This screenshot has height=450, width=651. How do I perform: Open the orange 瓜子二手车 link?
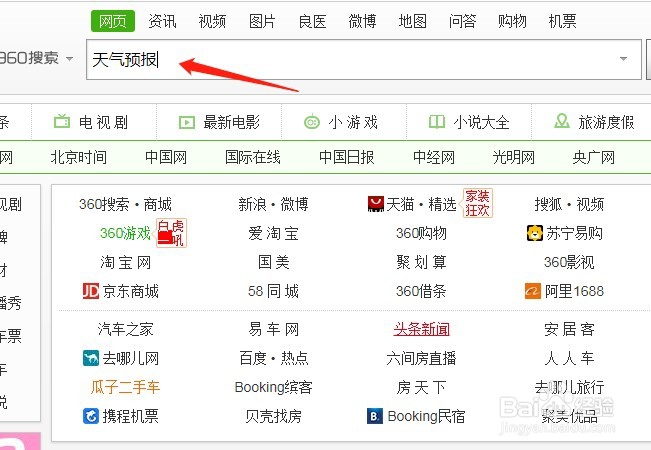(125, 387)
